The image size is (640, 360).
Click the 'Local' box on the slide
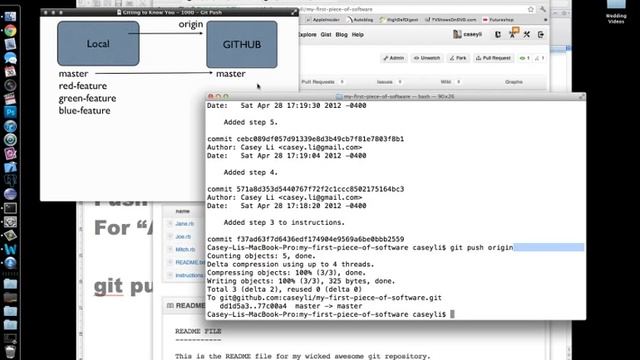[x=98, y=44]
